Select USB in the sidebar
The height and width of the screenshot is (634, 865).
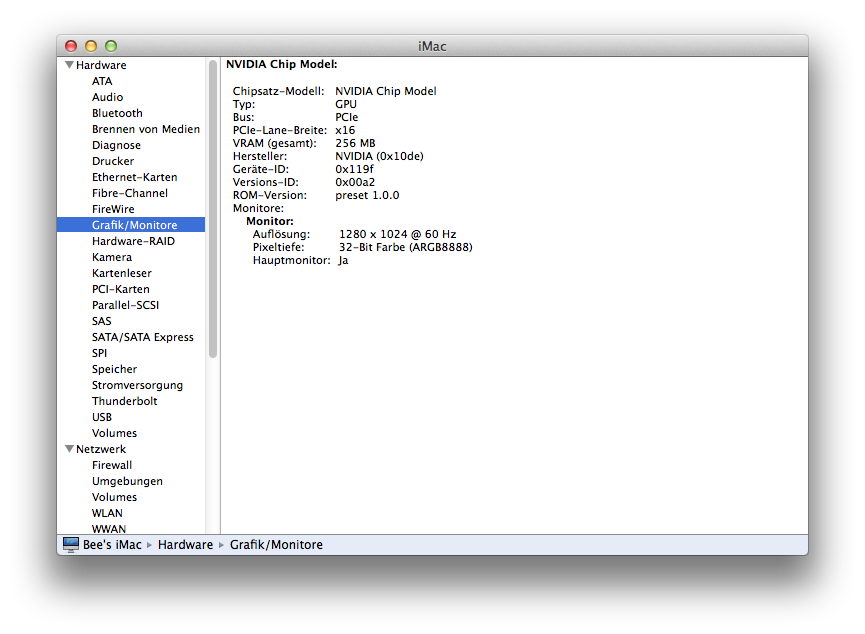coord(102,417)
